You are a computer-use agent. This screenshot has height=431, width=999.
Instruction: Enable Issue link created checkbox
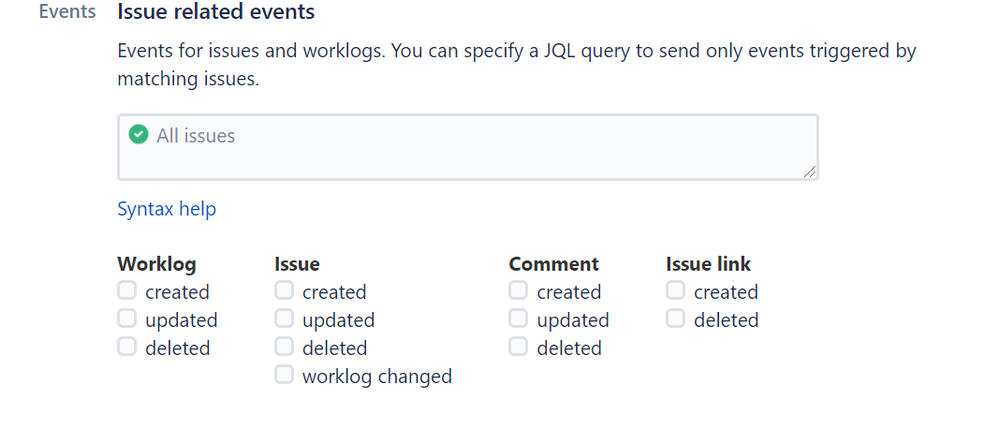pos(675,291)
